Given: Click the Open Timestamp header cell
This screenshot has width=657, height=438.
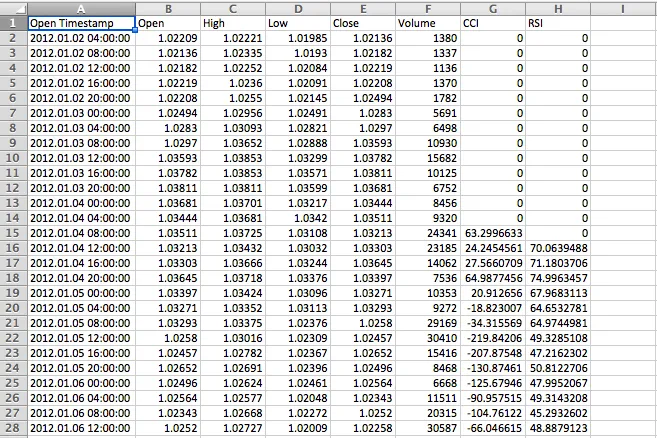Looking at the screenshot, I should click(81, 23).
